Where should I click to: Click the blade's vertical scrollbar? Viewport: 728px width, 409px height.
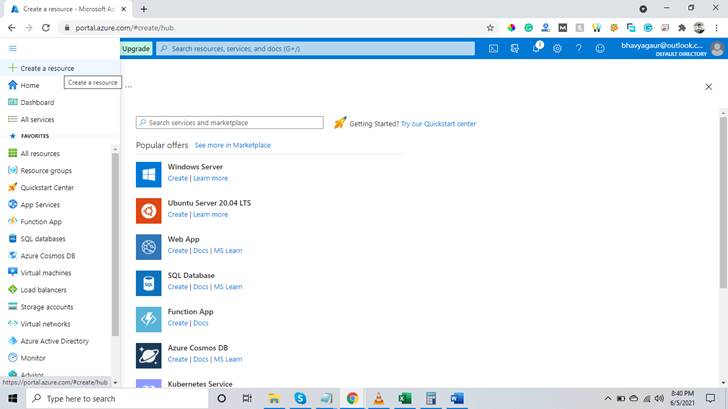pyautogui.click(x=723, y=202)
